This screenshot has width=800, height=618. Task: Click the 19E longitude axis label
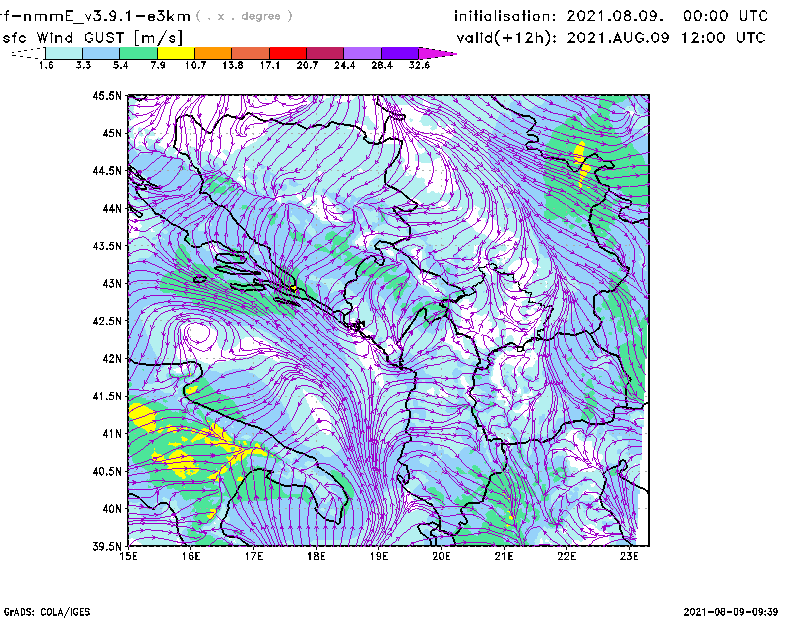[x=379, y=556]
